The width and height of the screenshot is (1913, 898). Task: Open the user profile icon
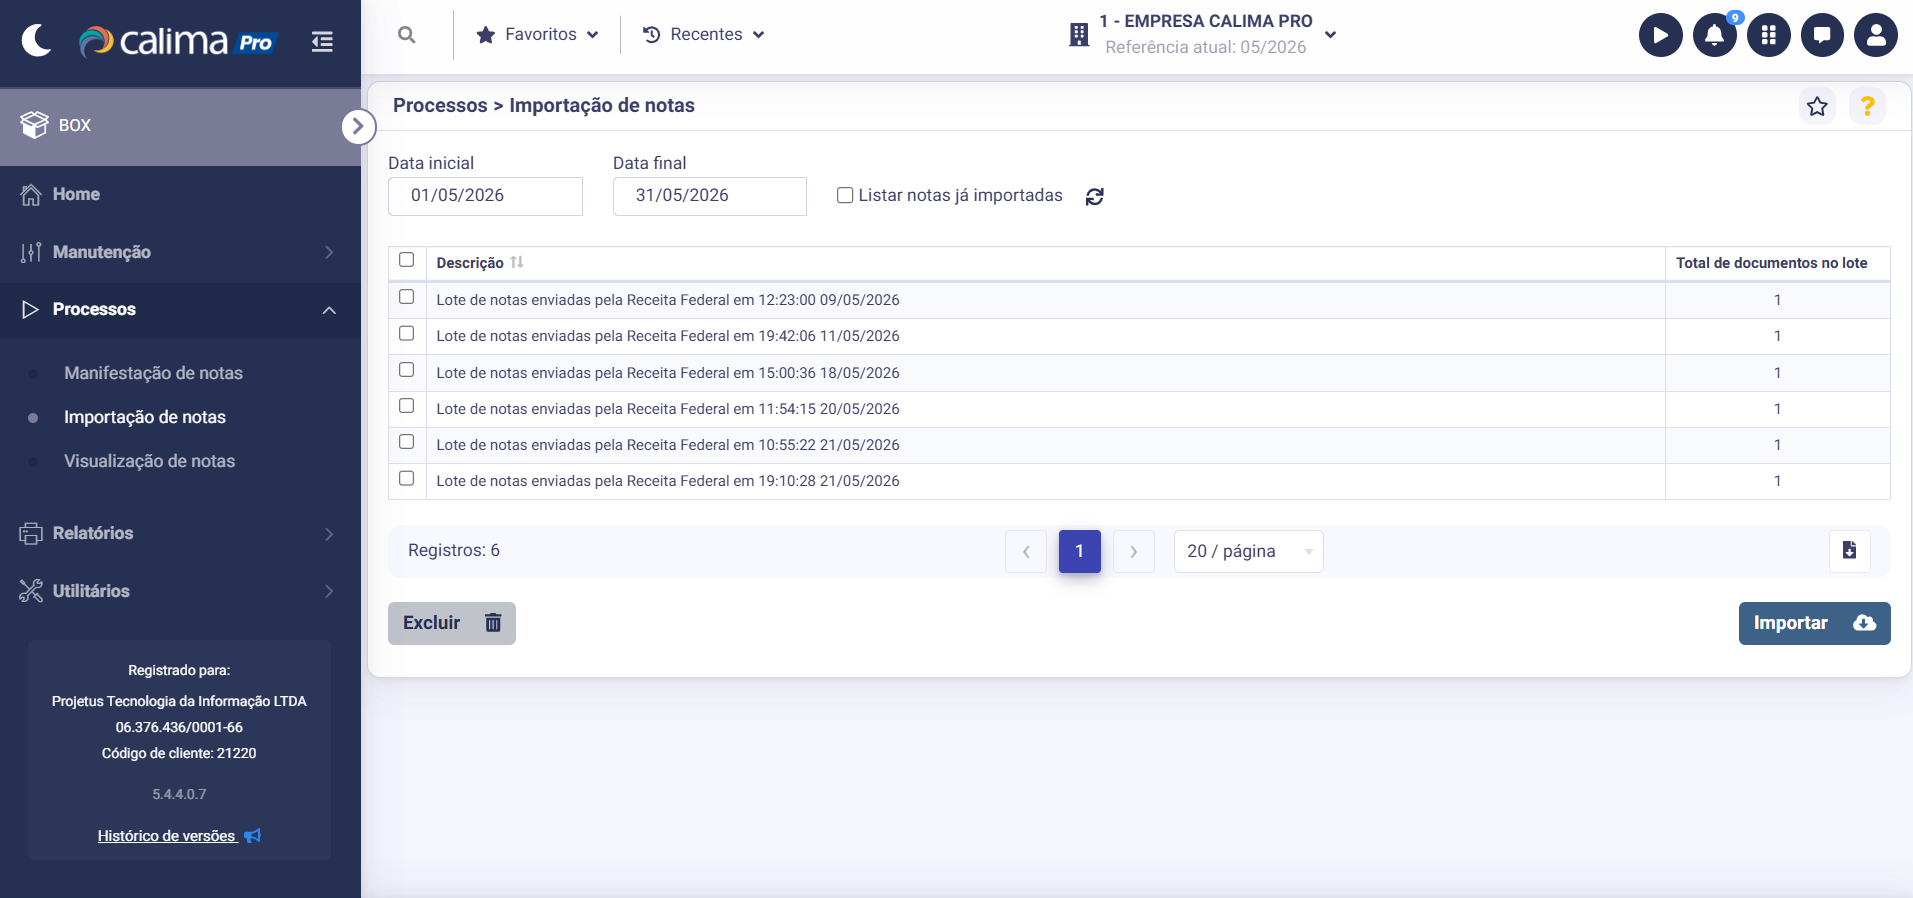pos(1876,35)
